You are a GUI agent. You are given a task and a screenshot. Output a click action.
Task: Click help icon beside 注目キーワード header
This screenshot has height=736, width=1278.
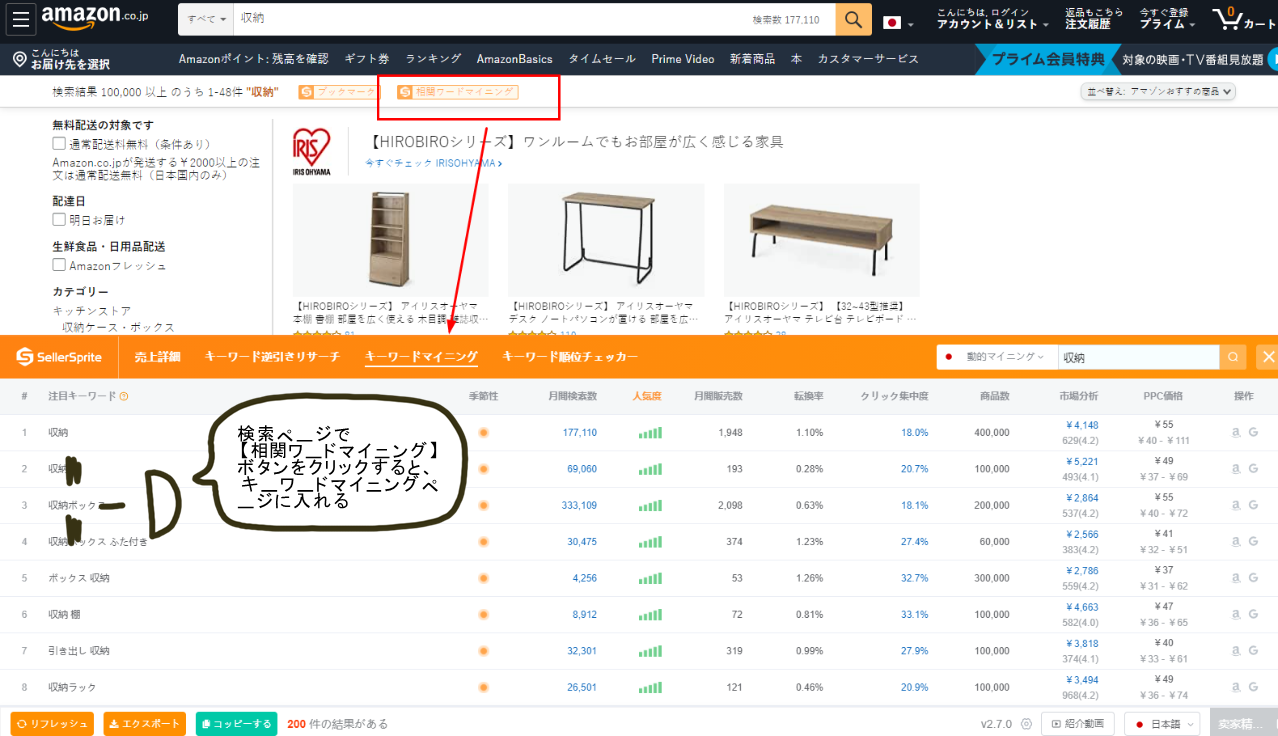(124, 397)
